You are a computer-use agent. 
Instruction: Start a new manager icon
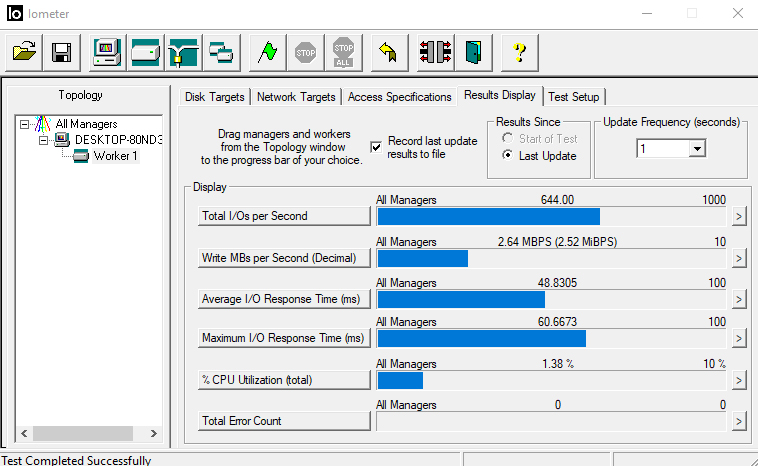tap(108, 51)
